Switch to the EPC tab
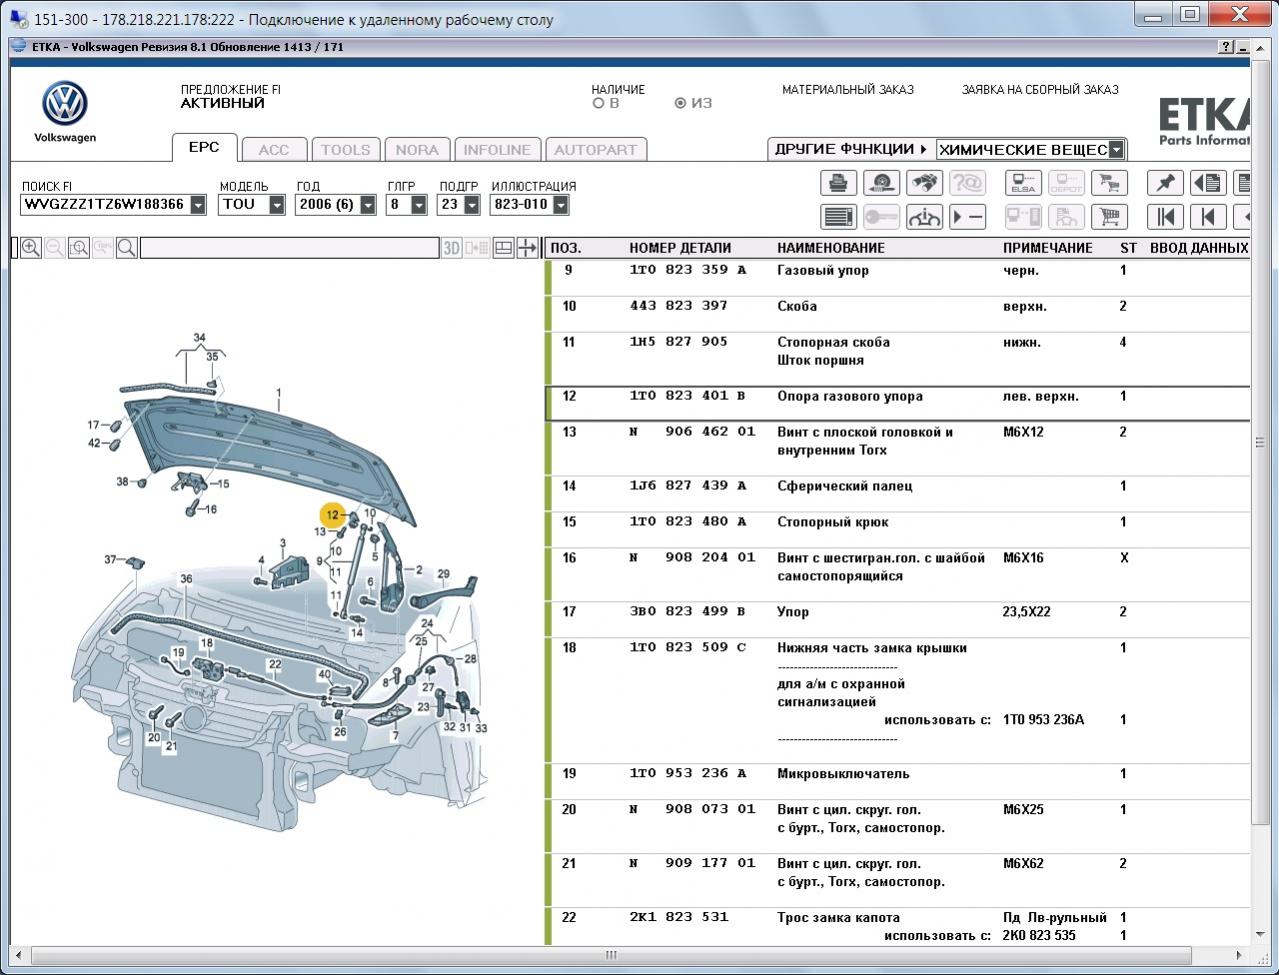The image size is (1279, 975). 204,147
